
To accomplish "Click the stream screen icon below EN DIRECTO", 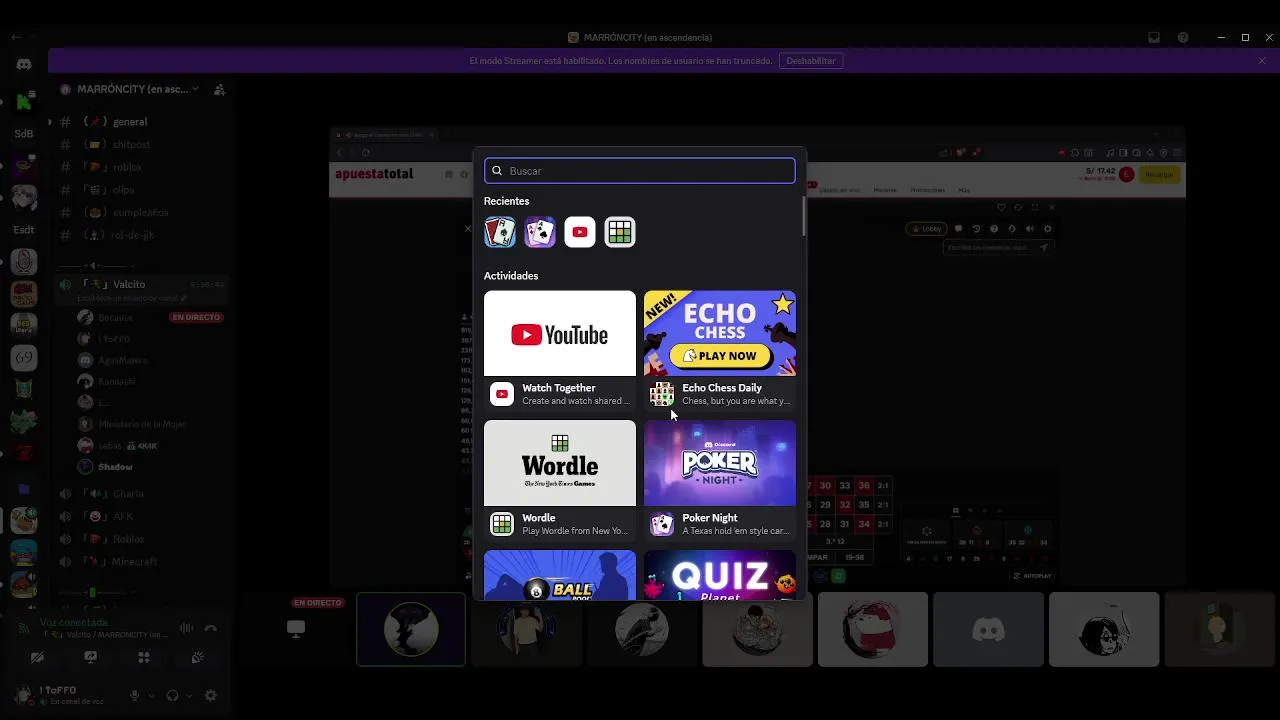I will 295,628.
